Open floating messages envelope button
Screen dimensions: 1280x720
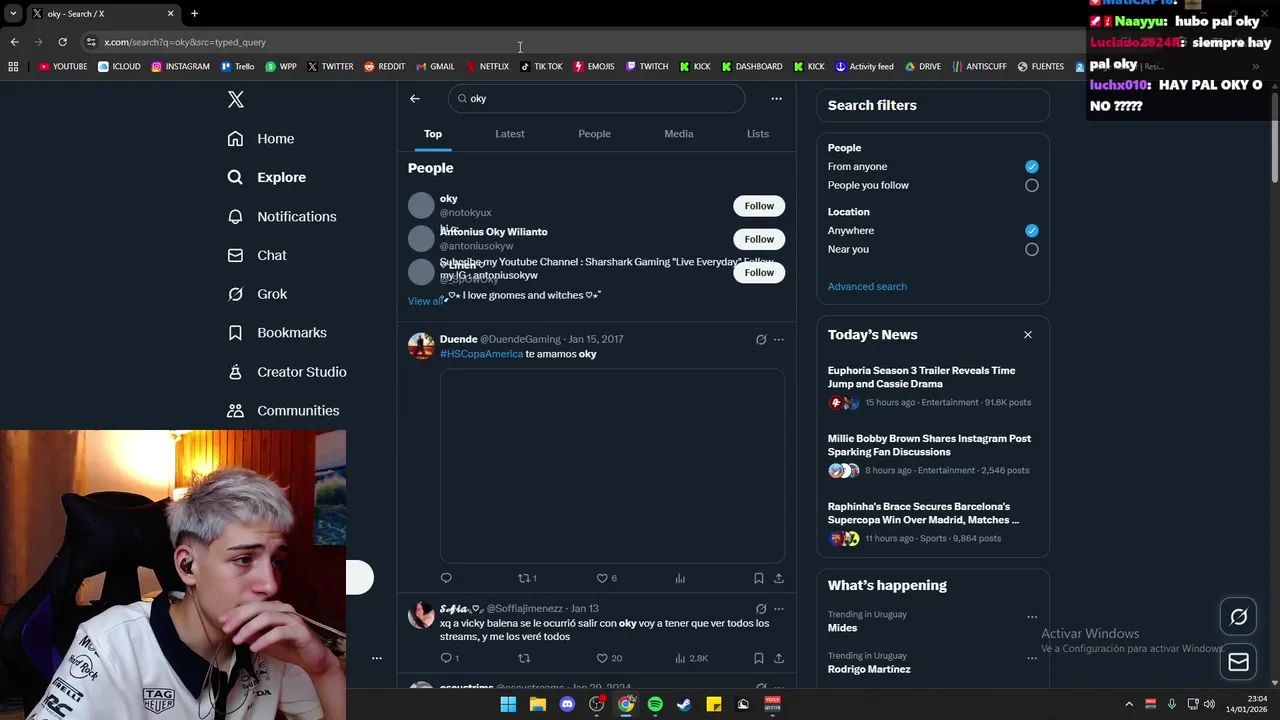[1238, 662]
